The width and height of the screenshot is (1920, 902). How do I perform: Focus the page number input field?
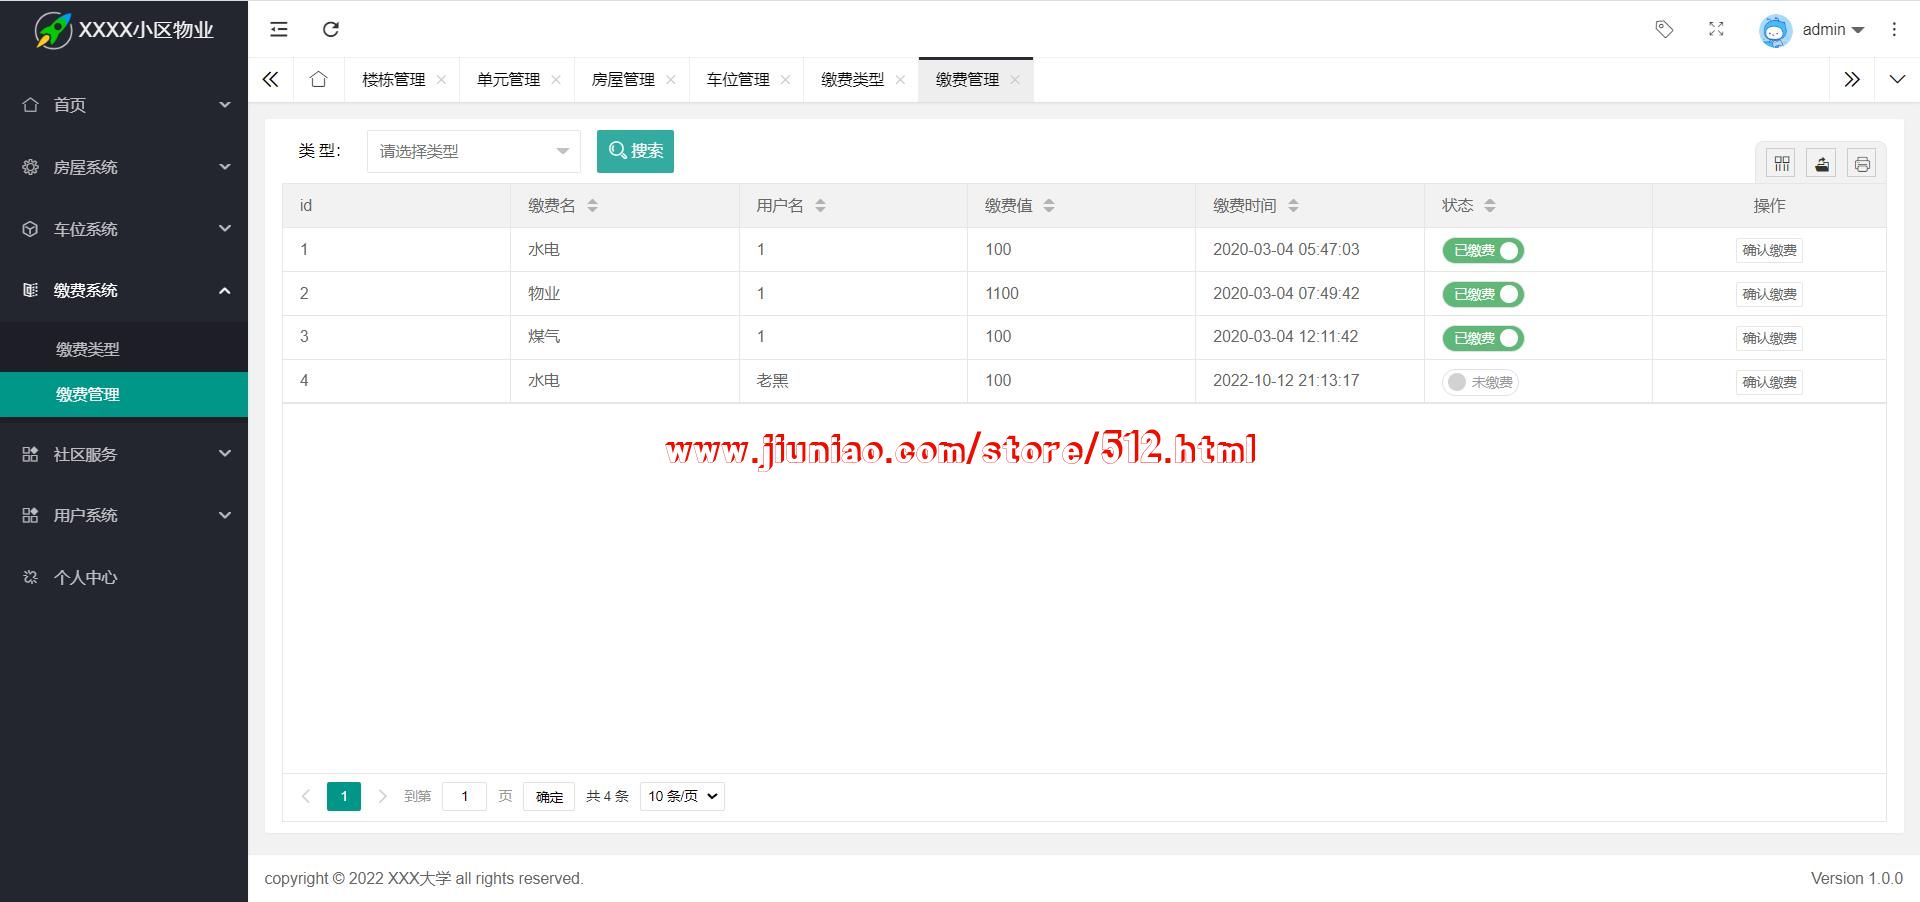click(464, 796)
